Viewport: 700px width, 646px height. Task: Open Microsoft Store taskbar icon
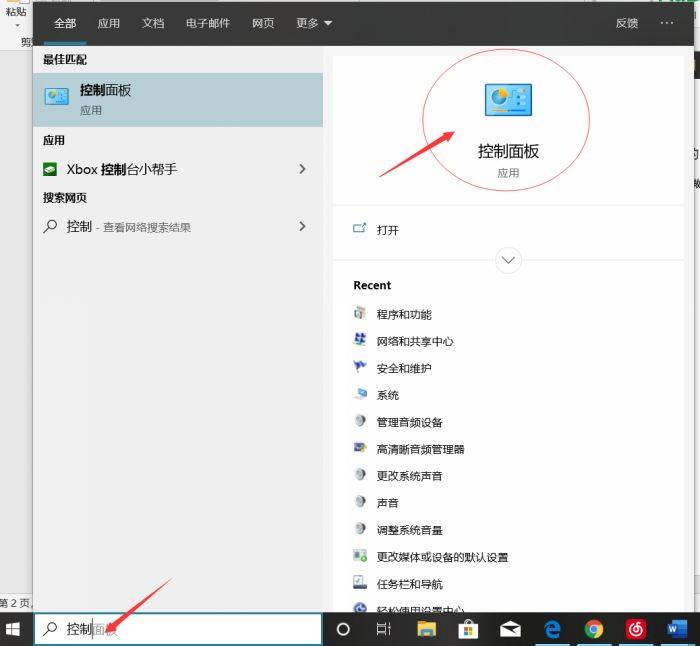pyautogui.click(x=468, y=629)
